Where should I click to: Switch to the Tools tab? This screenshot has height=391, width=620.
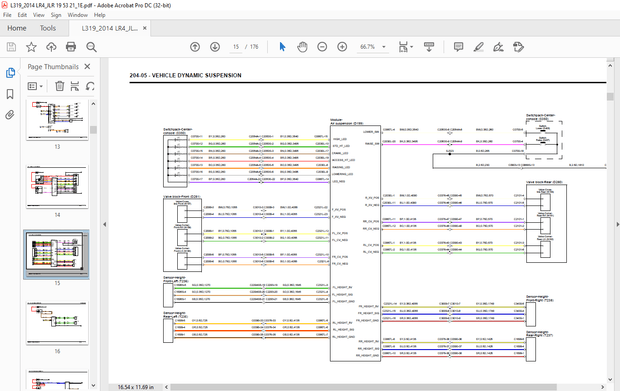48,28
